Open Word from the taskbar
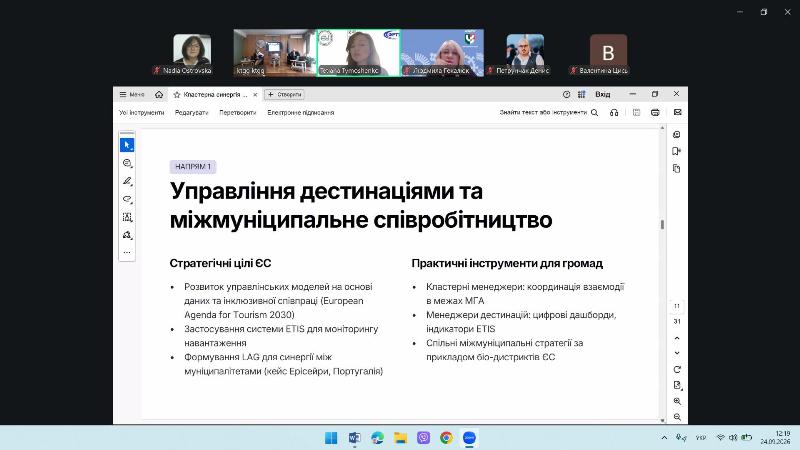Viewport: 800px width, 450px height. point(354,438)
